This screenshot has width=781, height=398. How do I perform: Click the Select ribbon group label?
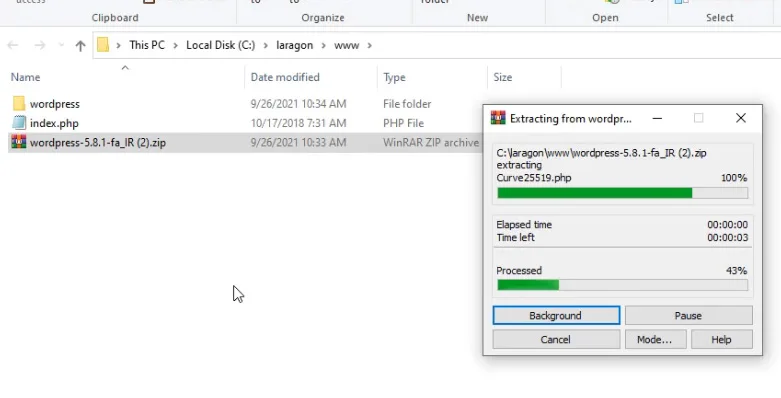click(x=719, y=17)
